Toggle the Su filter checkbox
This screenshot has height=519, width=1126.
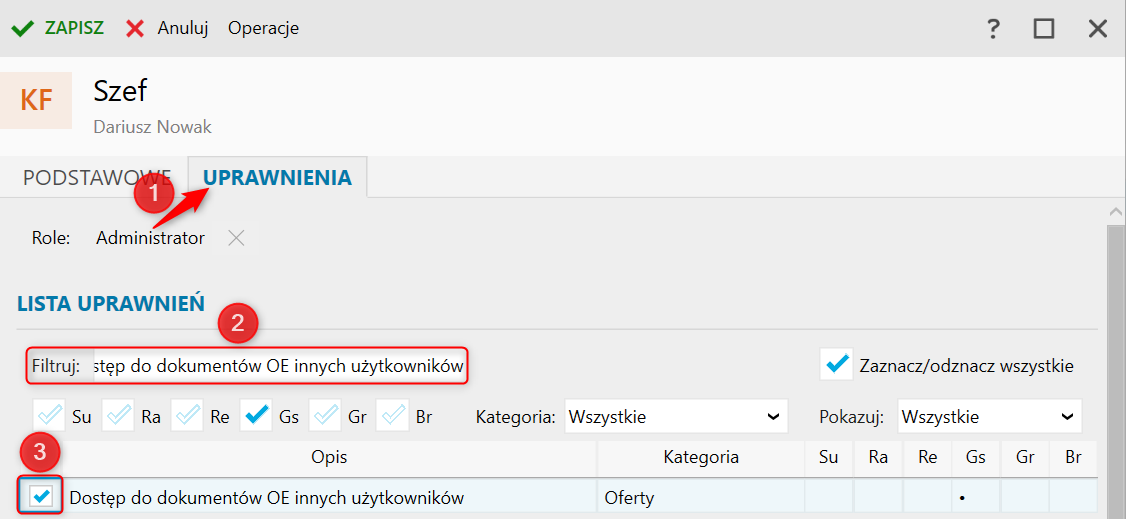point(49,416)
